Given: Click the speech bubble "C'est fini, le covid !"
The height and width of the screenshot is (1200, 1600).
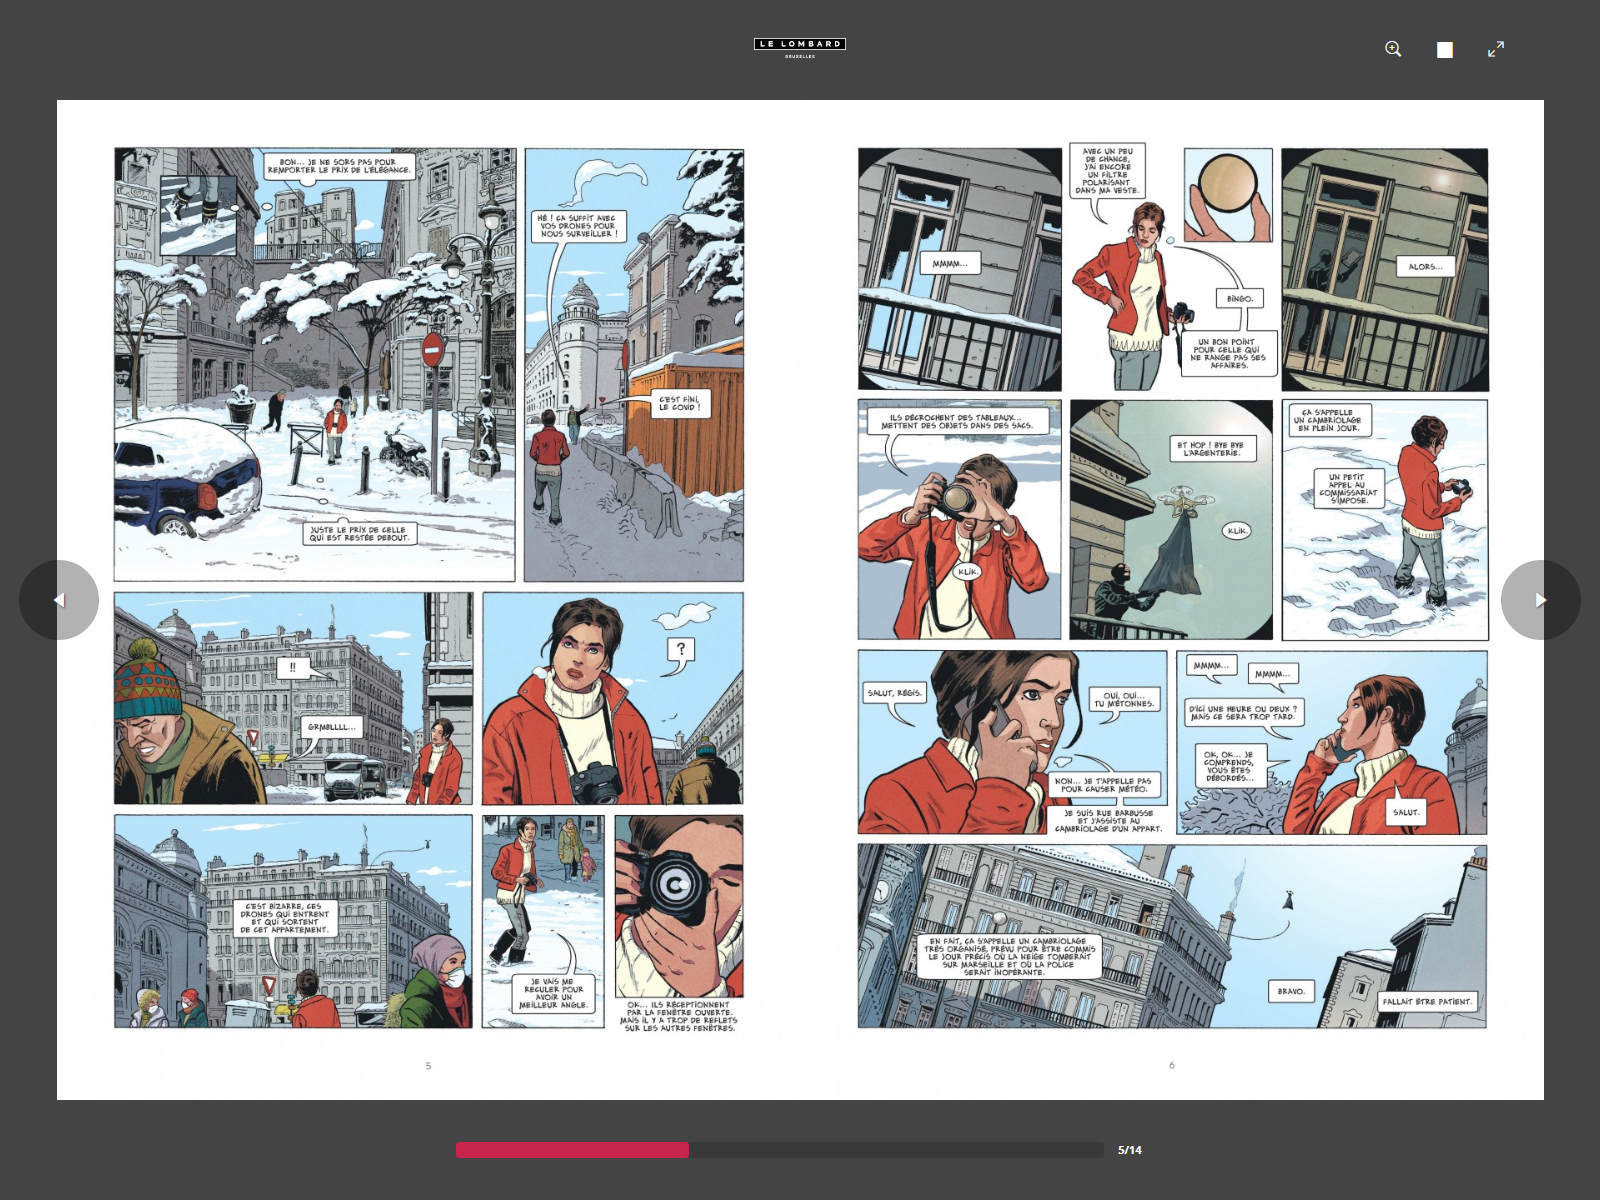Looking at the screenshot, I should pos(679,403).
